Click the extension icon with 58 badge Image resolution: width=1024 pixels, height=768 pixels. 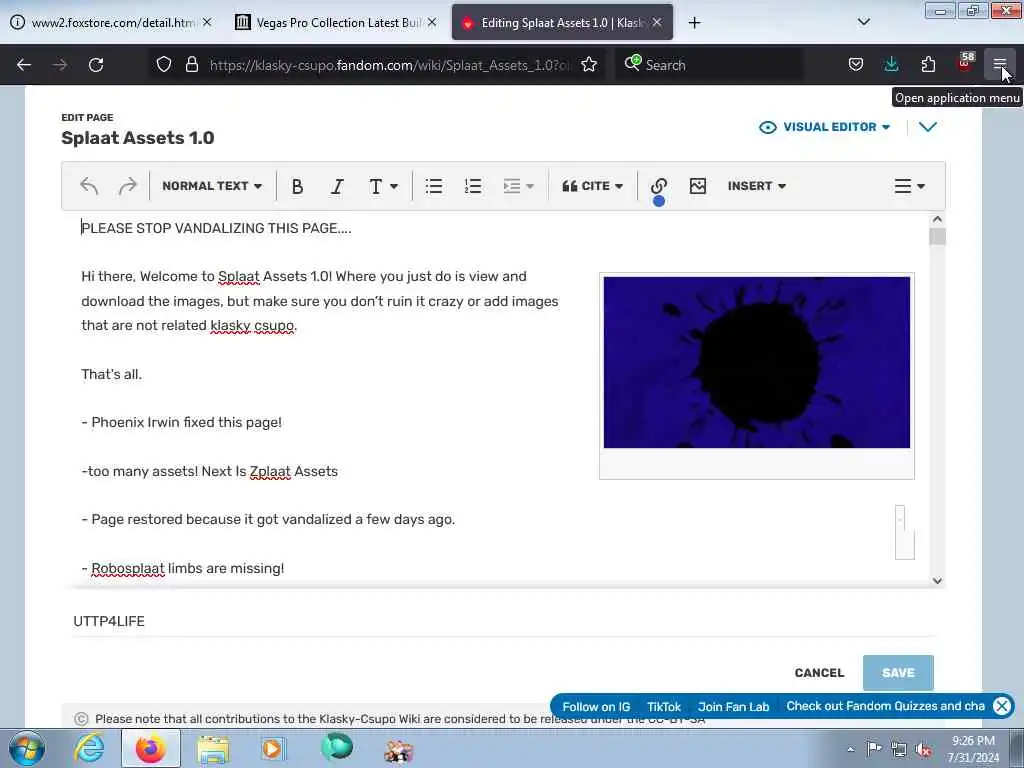coord(965,63)
